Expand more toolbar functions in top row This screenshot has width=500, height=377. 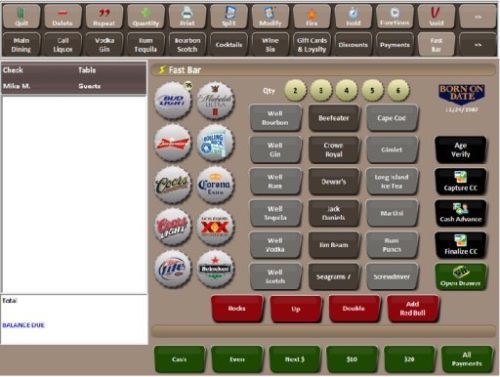pyautogui.click(x=478, y=17)
